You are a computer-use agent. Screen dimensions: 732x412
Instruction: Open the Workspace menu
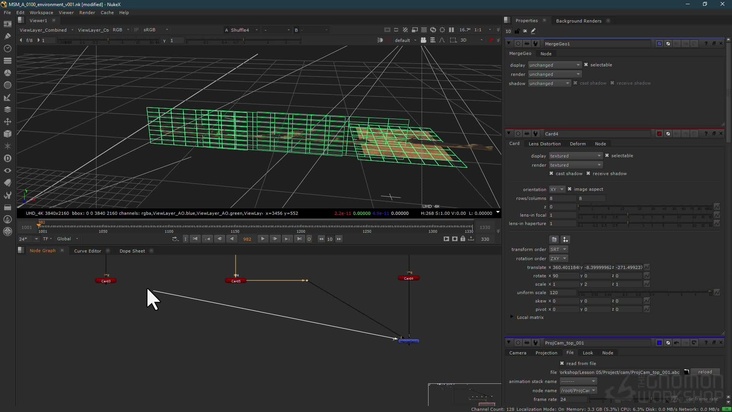tap(41, 13)
